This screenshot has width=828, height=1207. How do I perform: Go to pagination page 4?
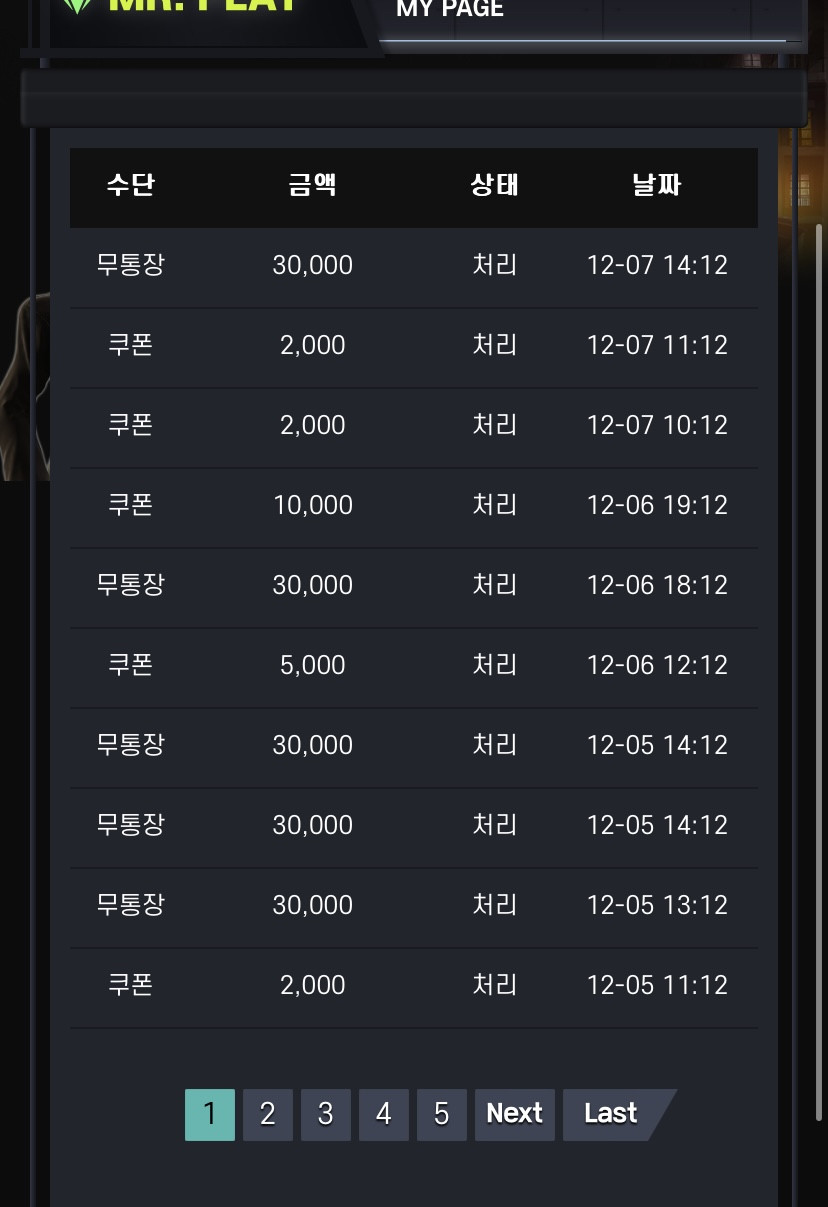click(x=384, y=1114)
